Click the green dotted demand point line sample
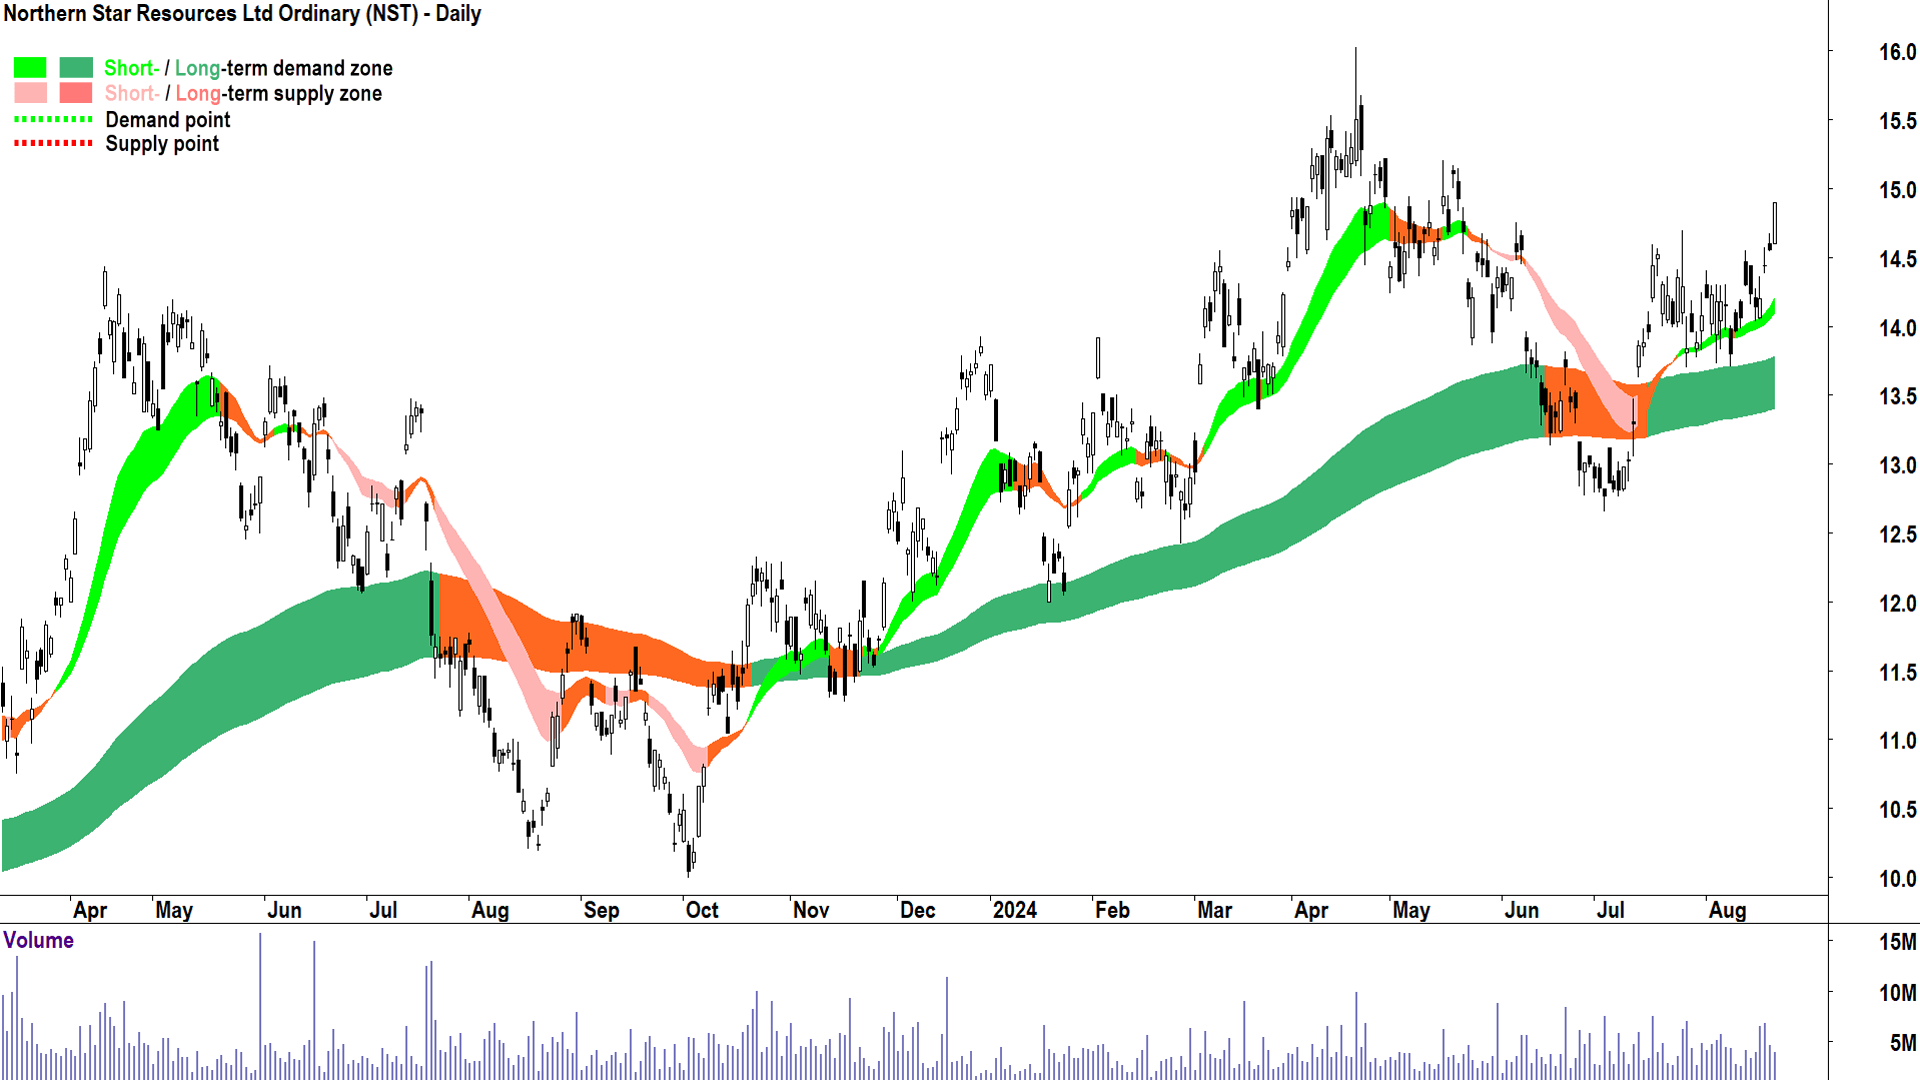 click(53, 120)
